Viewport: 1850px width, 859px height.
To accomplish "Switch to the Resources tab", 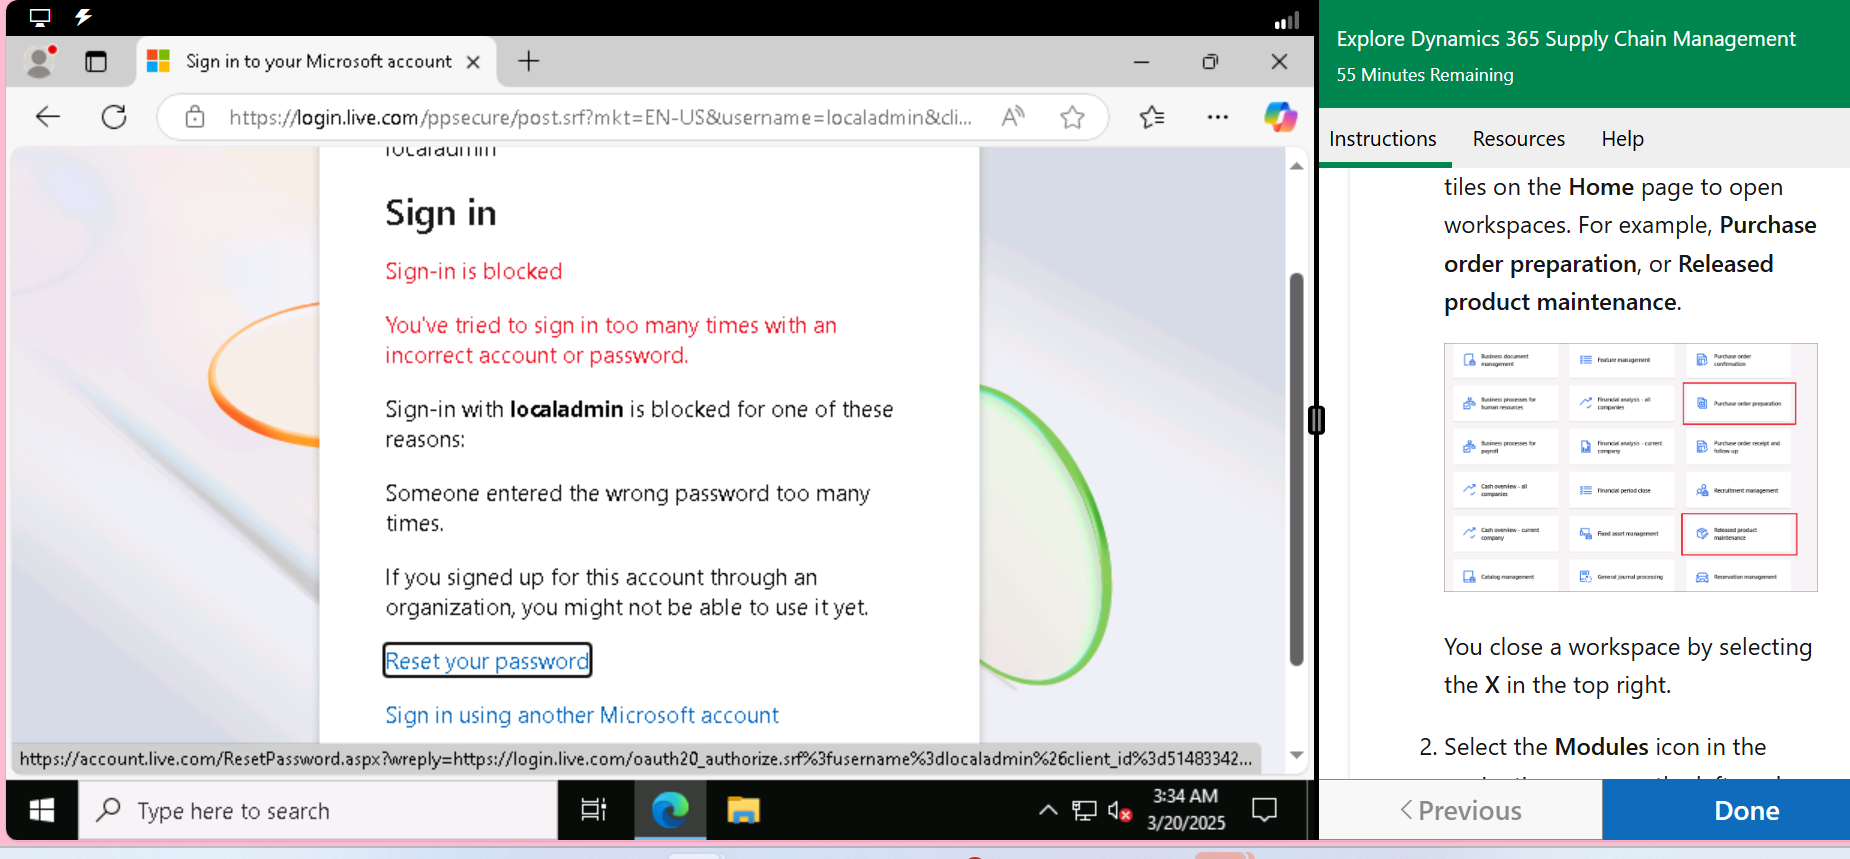I will [1518, 139].
